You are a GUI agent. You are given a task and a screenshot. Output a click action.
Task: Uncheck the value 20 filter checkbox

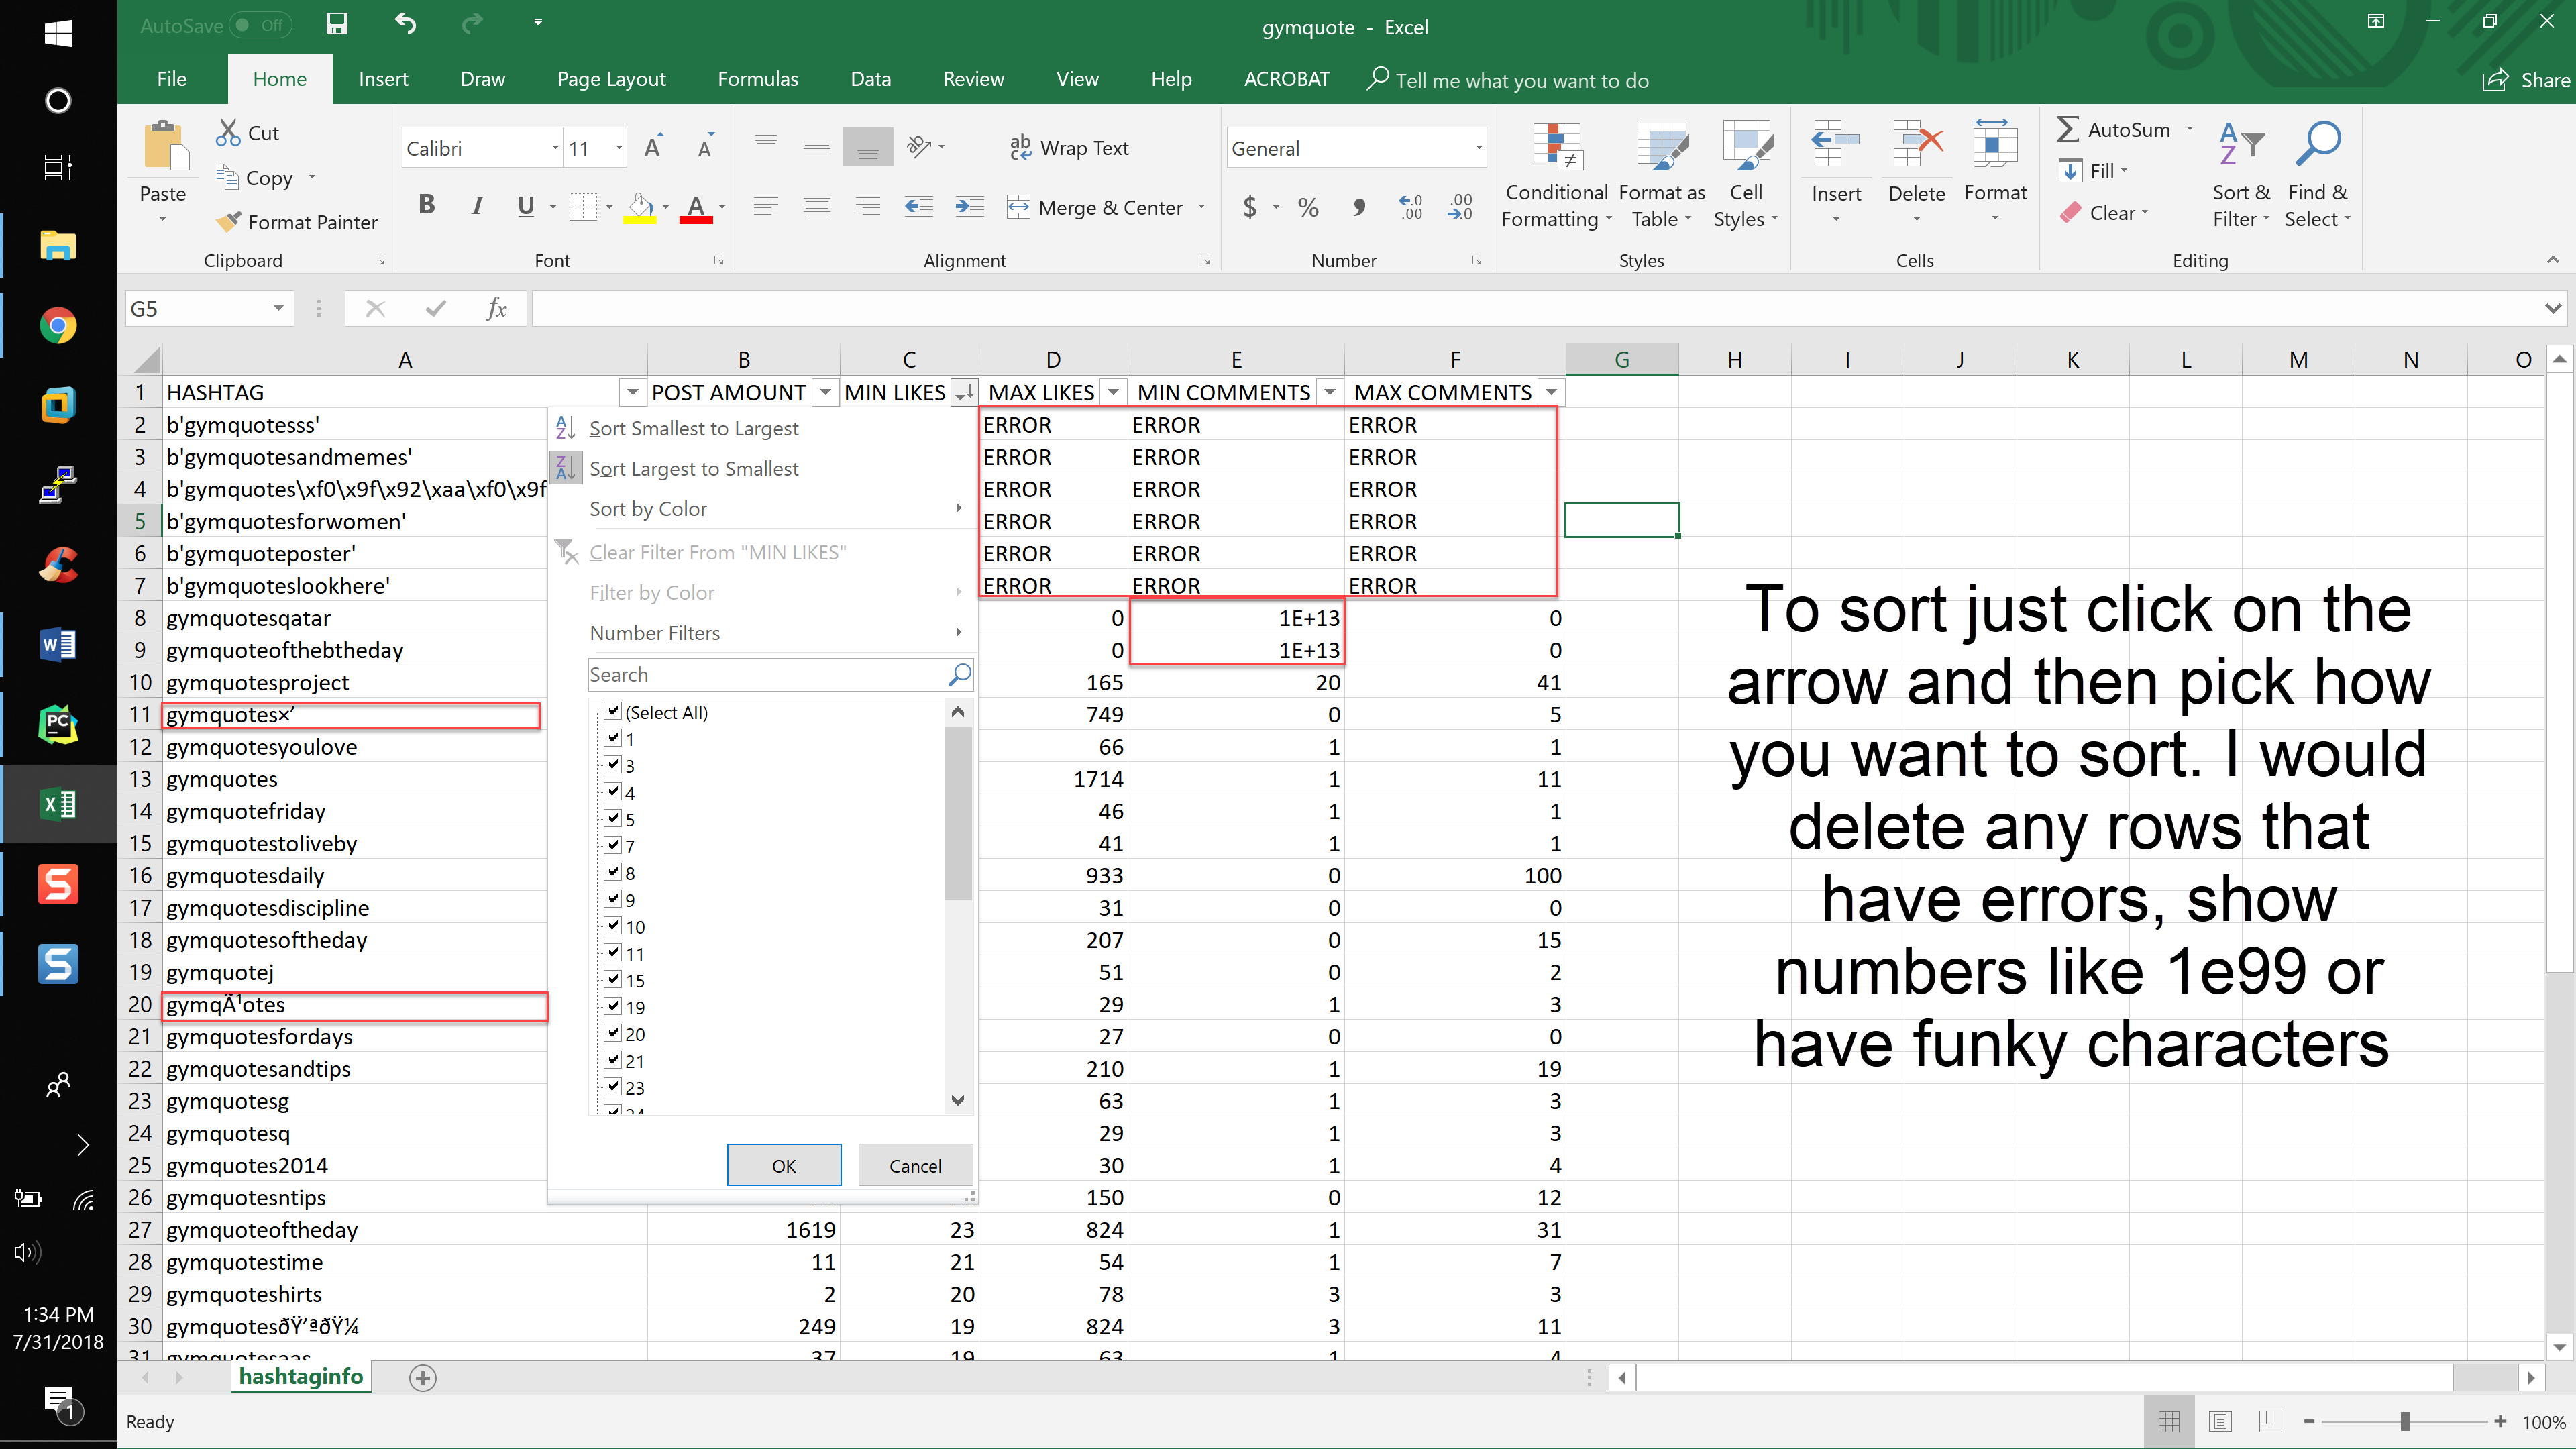[x=613, y=1033]
